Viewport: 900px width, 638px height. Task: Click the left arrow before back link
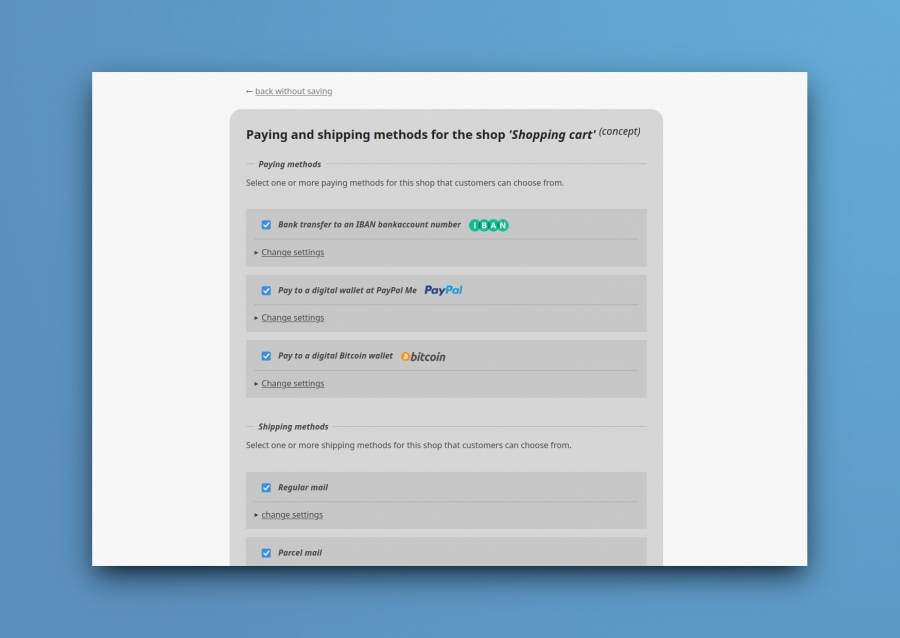tap(249, 91)
